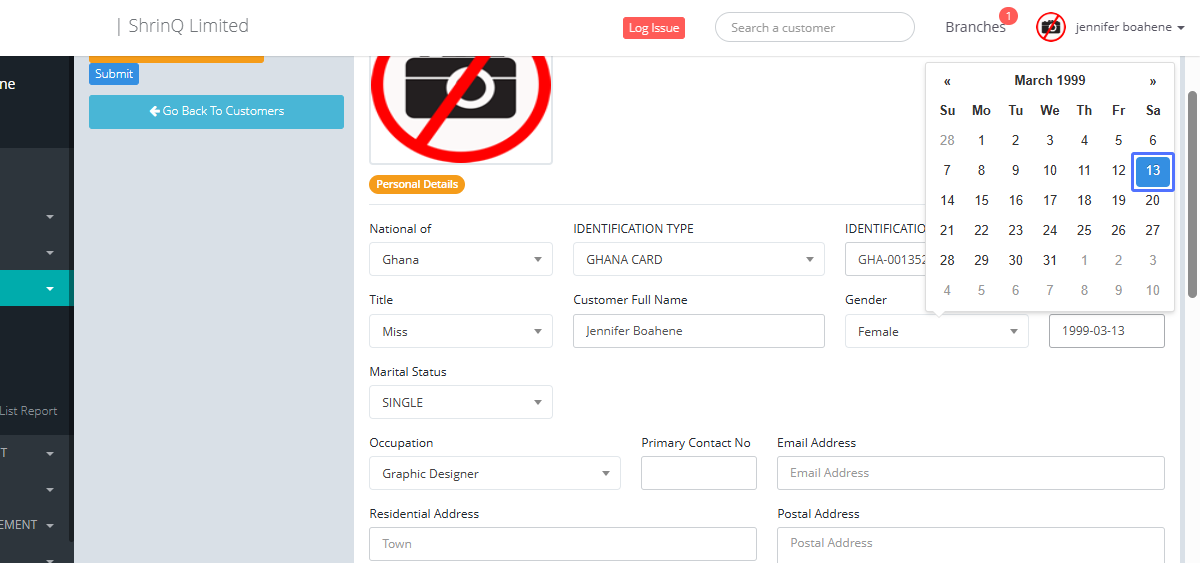The image size is (1200, 563).
Task: Open the Identification Type dropdown
Action: [x=698, y=259]
